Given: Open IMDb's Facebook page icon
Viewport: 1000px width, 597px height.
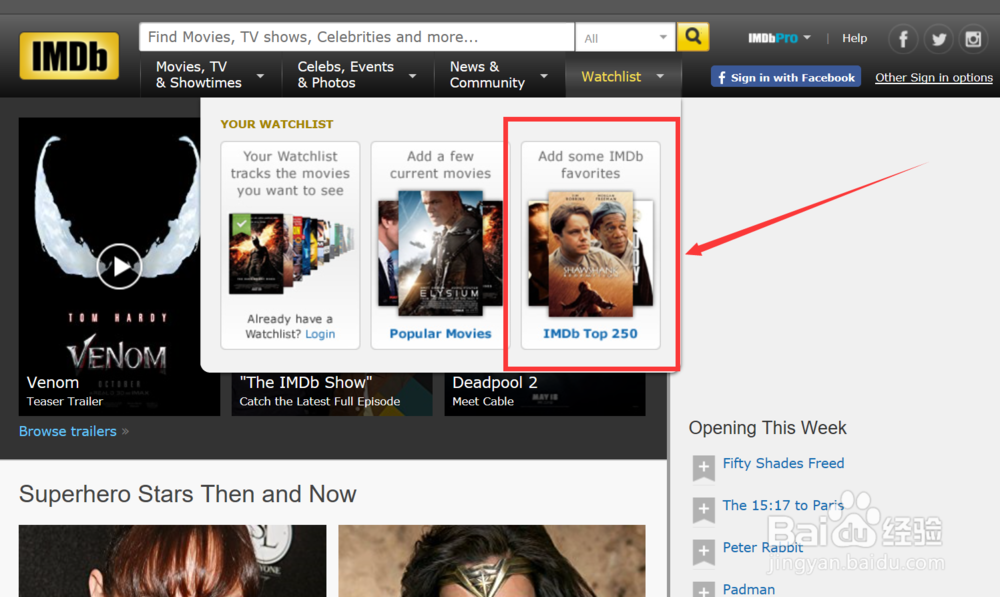Looking at the screenshot, I should (903, 40).
